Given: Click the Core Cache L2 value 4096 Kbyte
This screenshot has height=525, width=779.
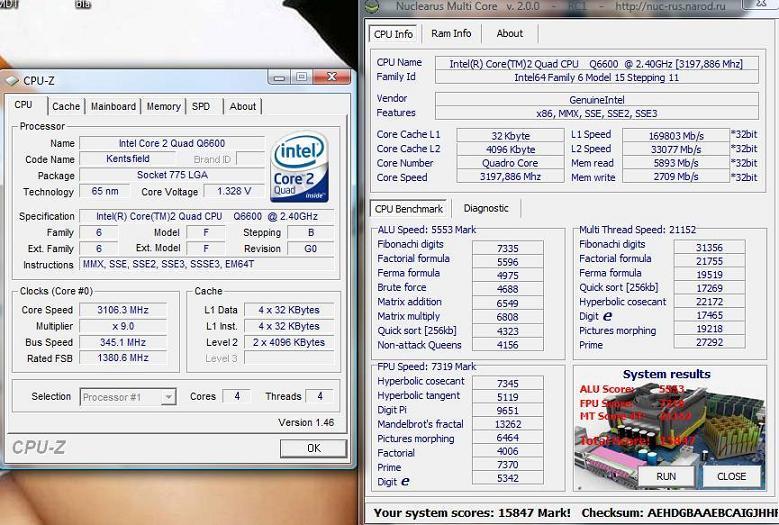Looking at the screenshot, I should pos(510,149).
